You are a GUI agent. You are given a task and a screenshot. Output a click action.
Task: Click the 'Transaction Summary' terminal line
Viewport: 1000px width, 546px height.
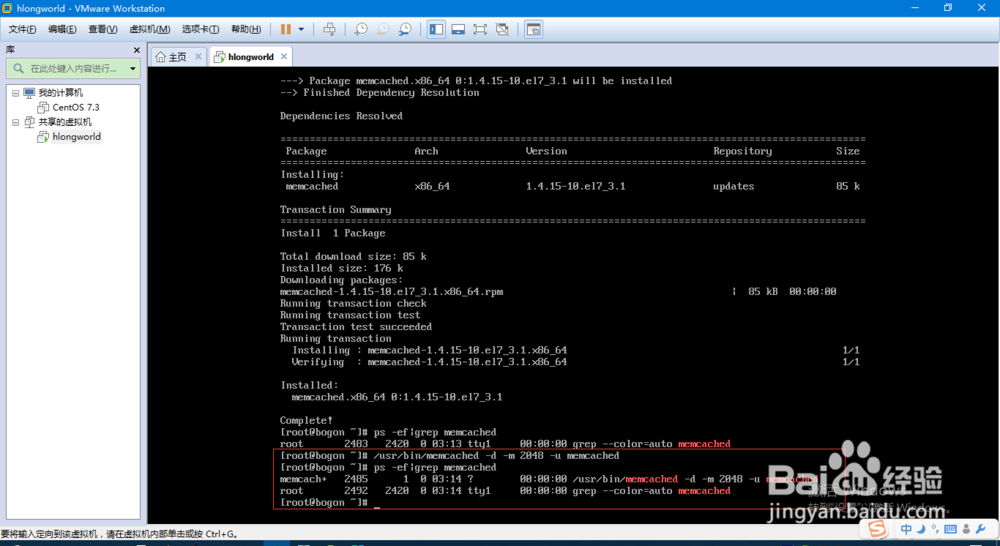(335, 210)
